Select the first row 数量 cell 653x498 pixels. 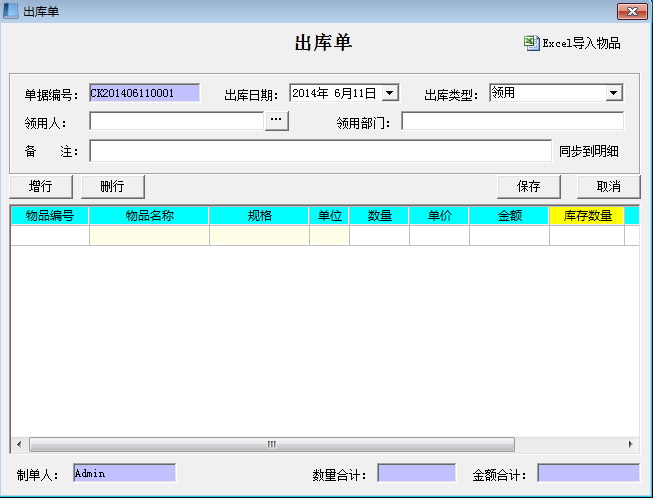pyautogui.click(x=379, y=236)
